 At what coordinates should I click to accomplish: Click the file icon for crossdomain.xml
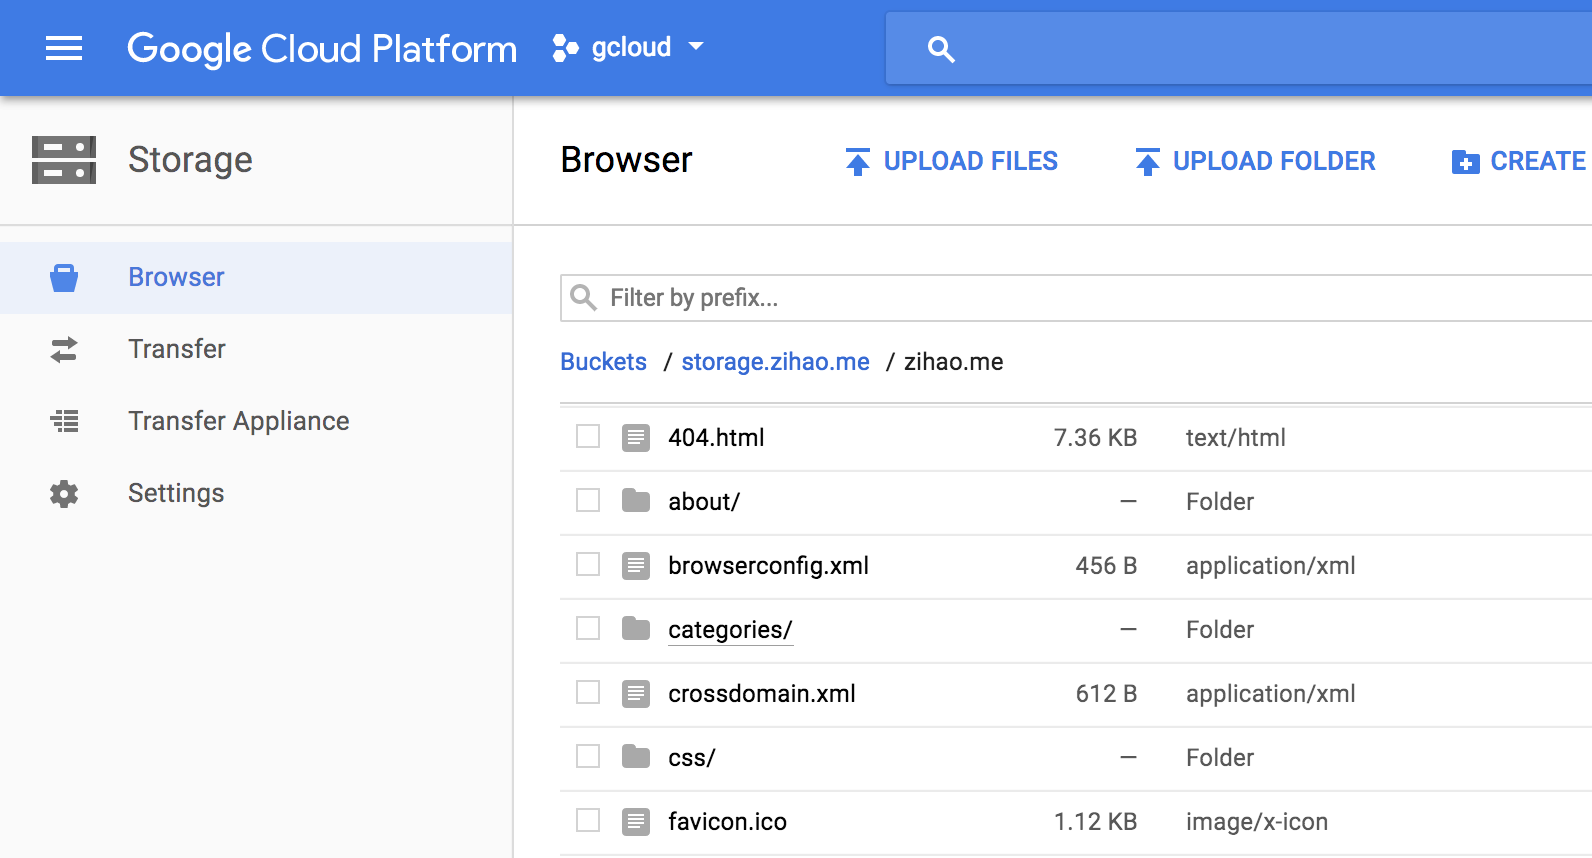click(636, 694)
